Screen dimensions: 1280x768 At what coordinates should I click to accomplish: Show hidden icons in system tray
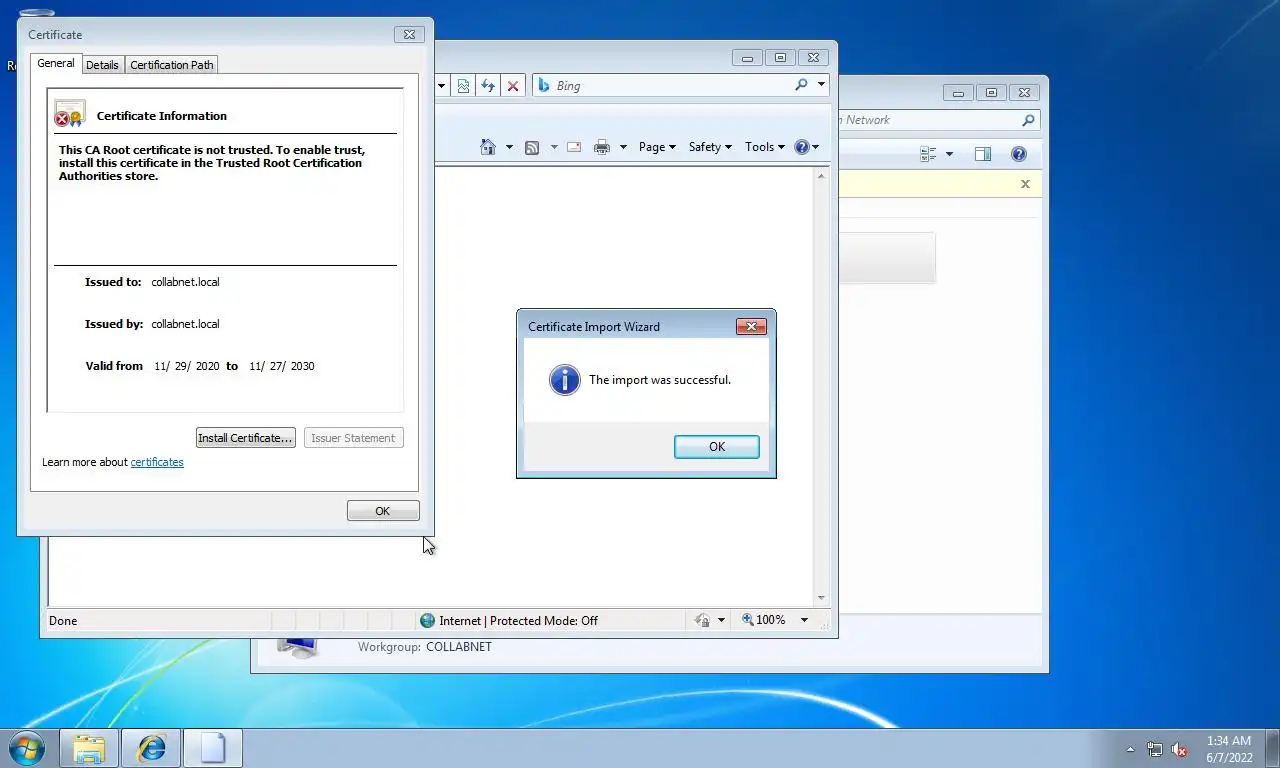[1130, 749]
